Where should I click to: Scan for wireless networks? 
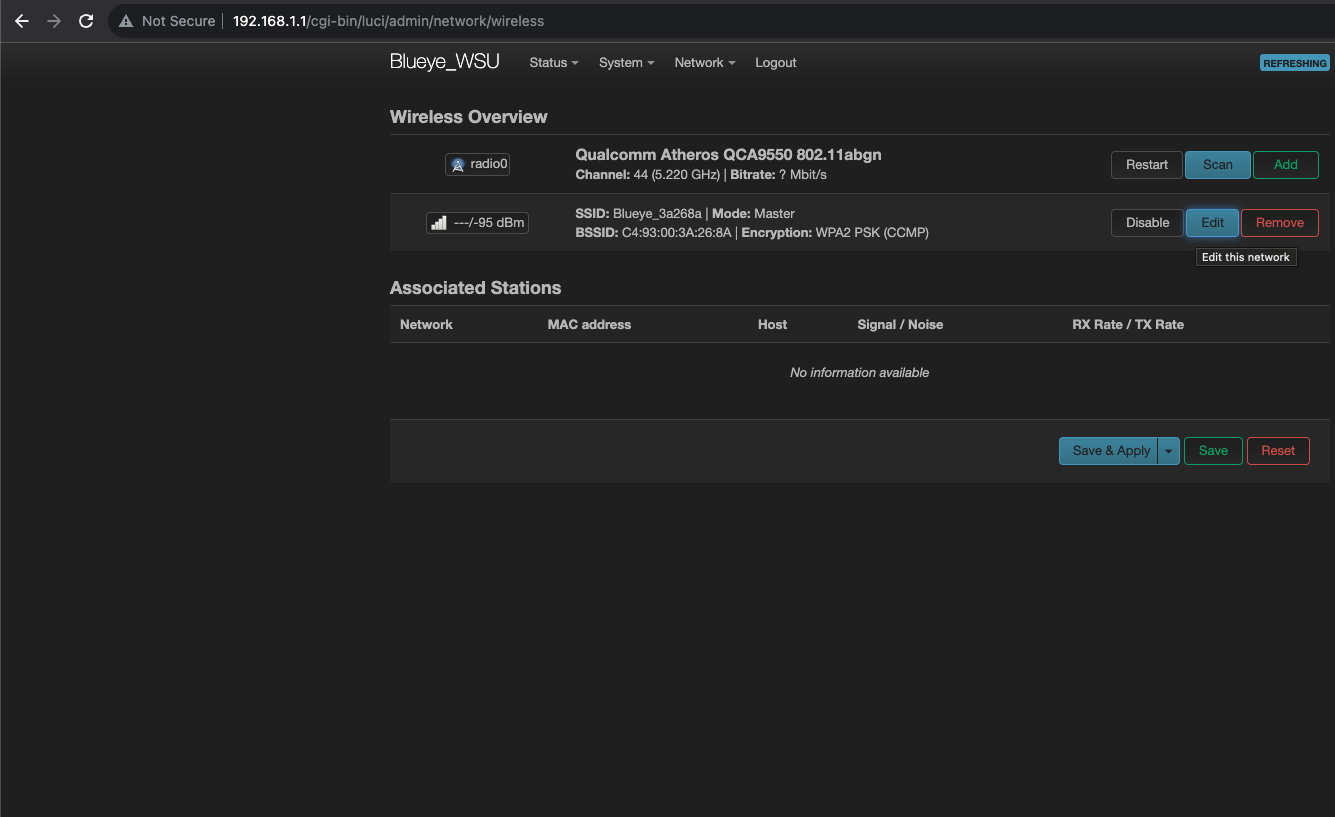point(1218,165)
